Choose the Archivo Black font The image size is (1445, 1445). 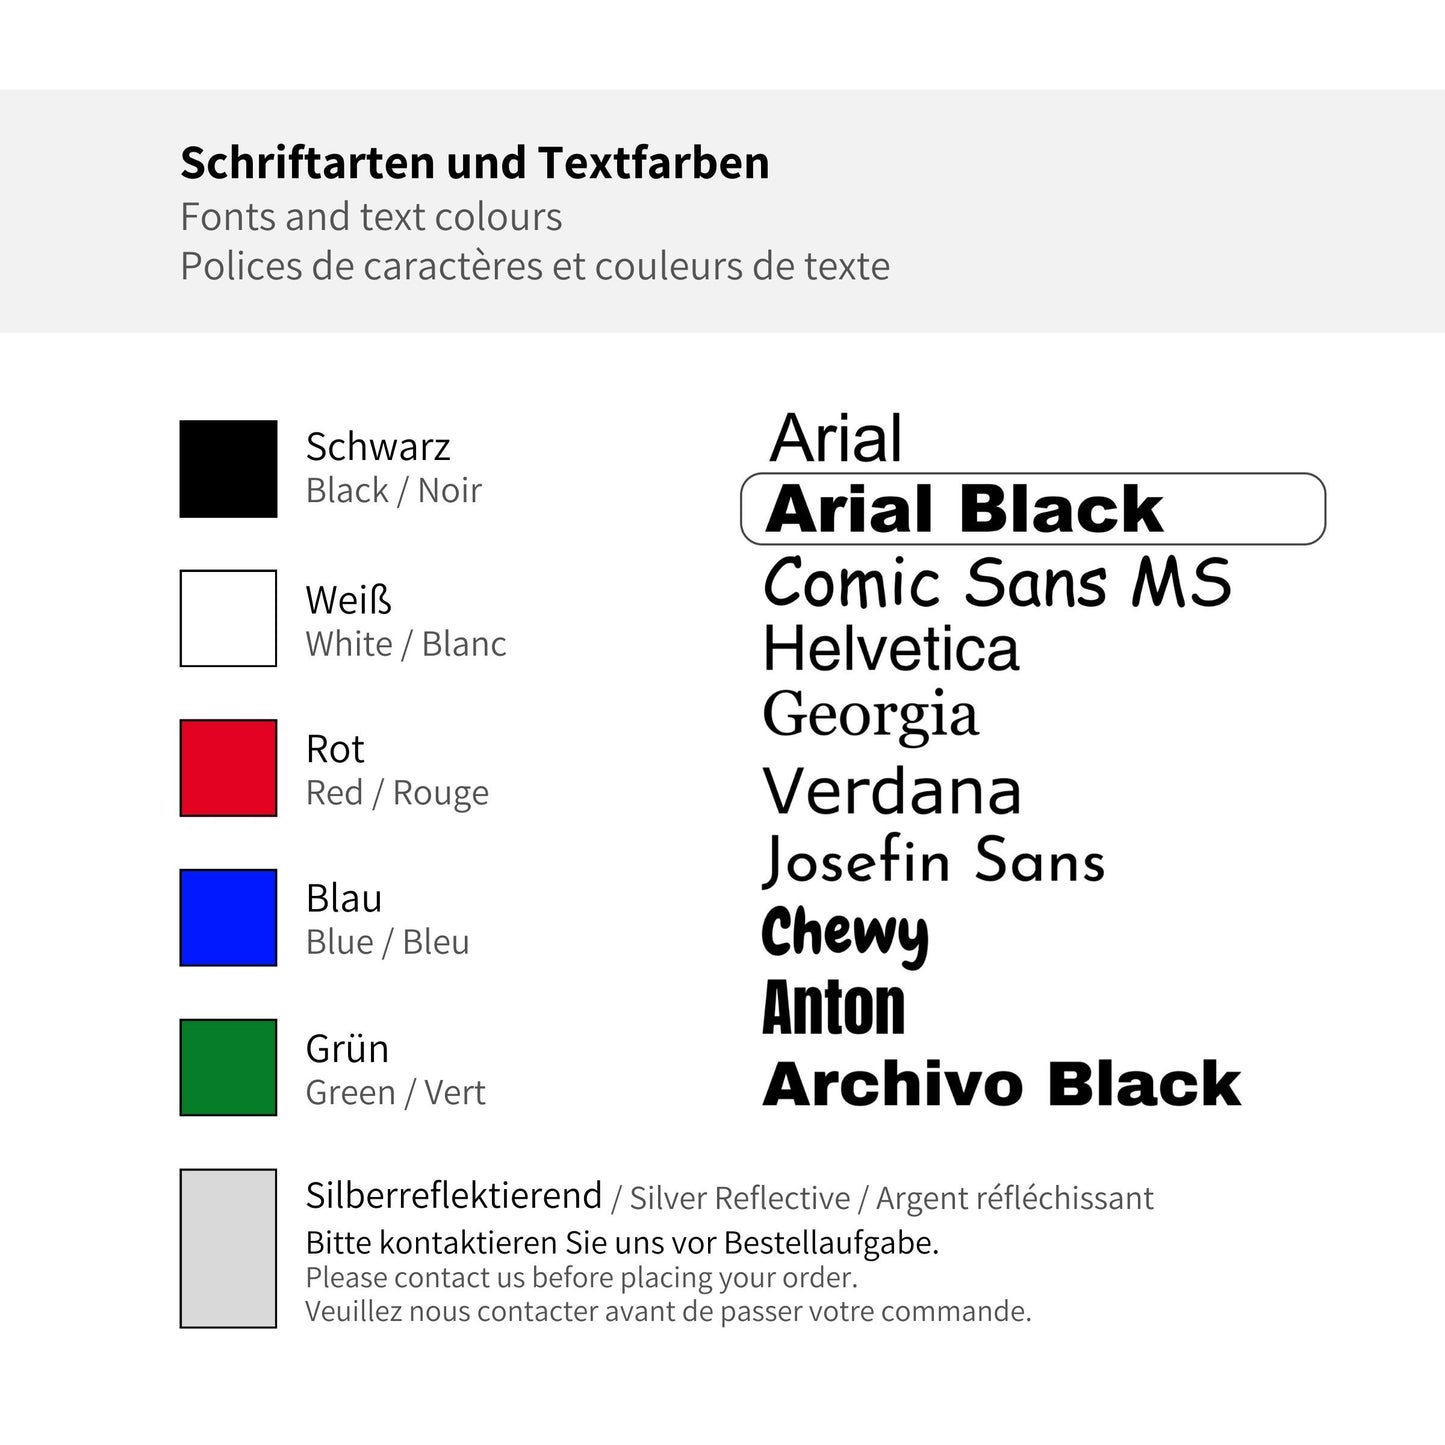[x=1001, y=1085]
